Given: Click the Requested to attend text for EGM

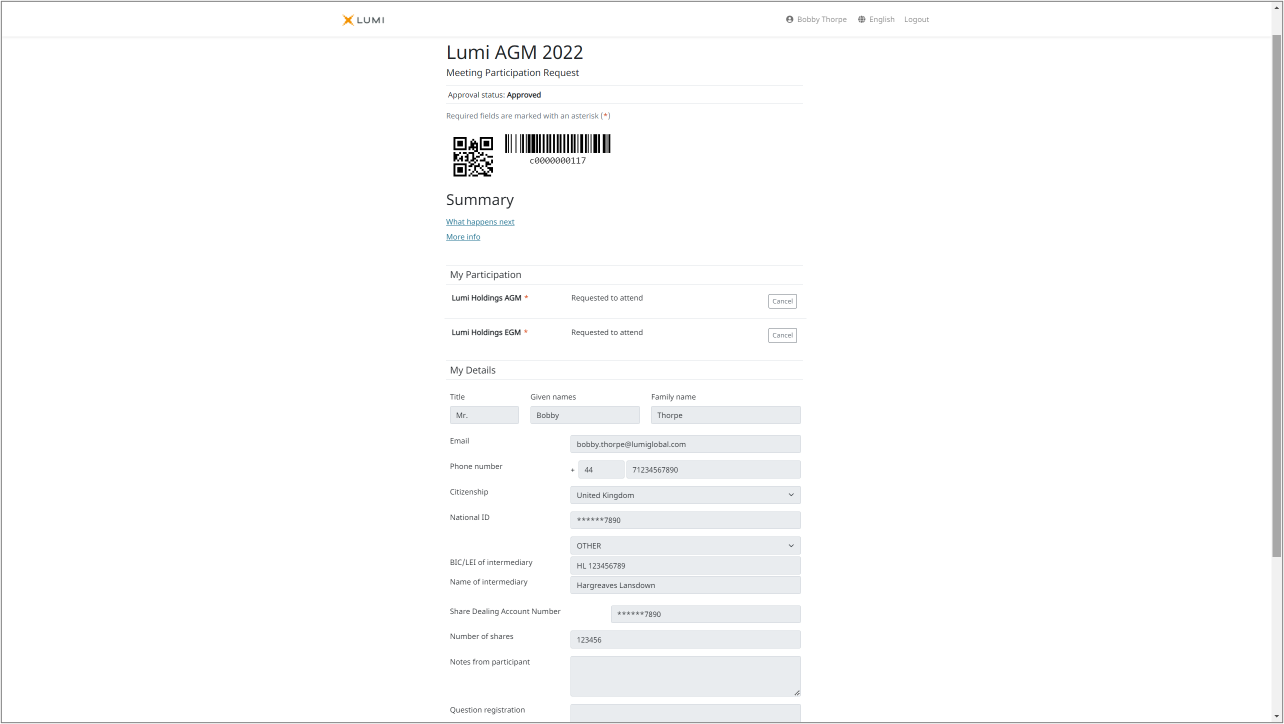Looking at the screenshot, I should tap(607, 332).
